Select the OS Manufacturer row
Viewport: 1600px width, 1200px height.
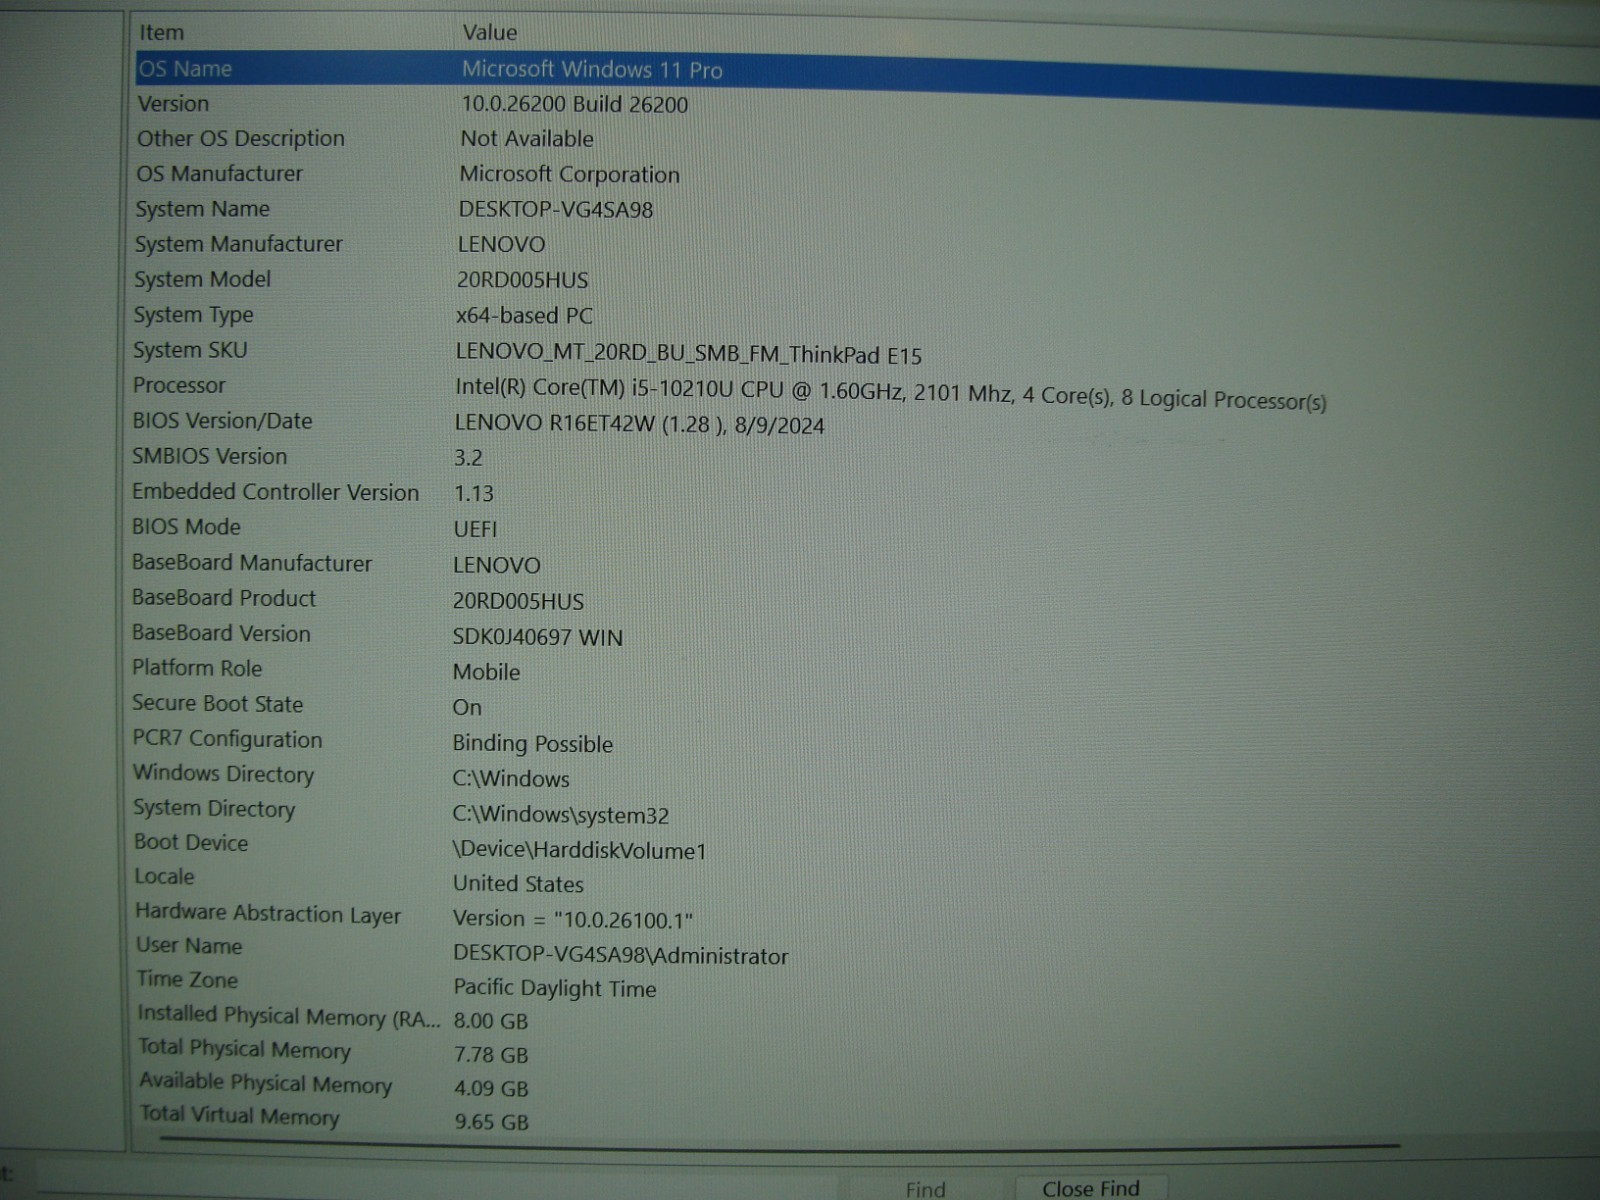click(x=219, y=173)
